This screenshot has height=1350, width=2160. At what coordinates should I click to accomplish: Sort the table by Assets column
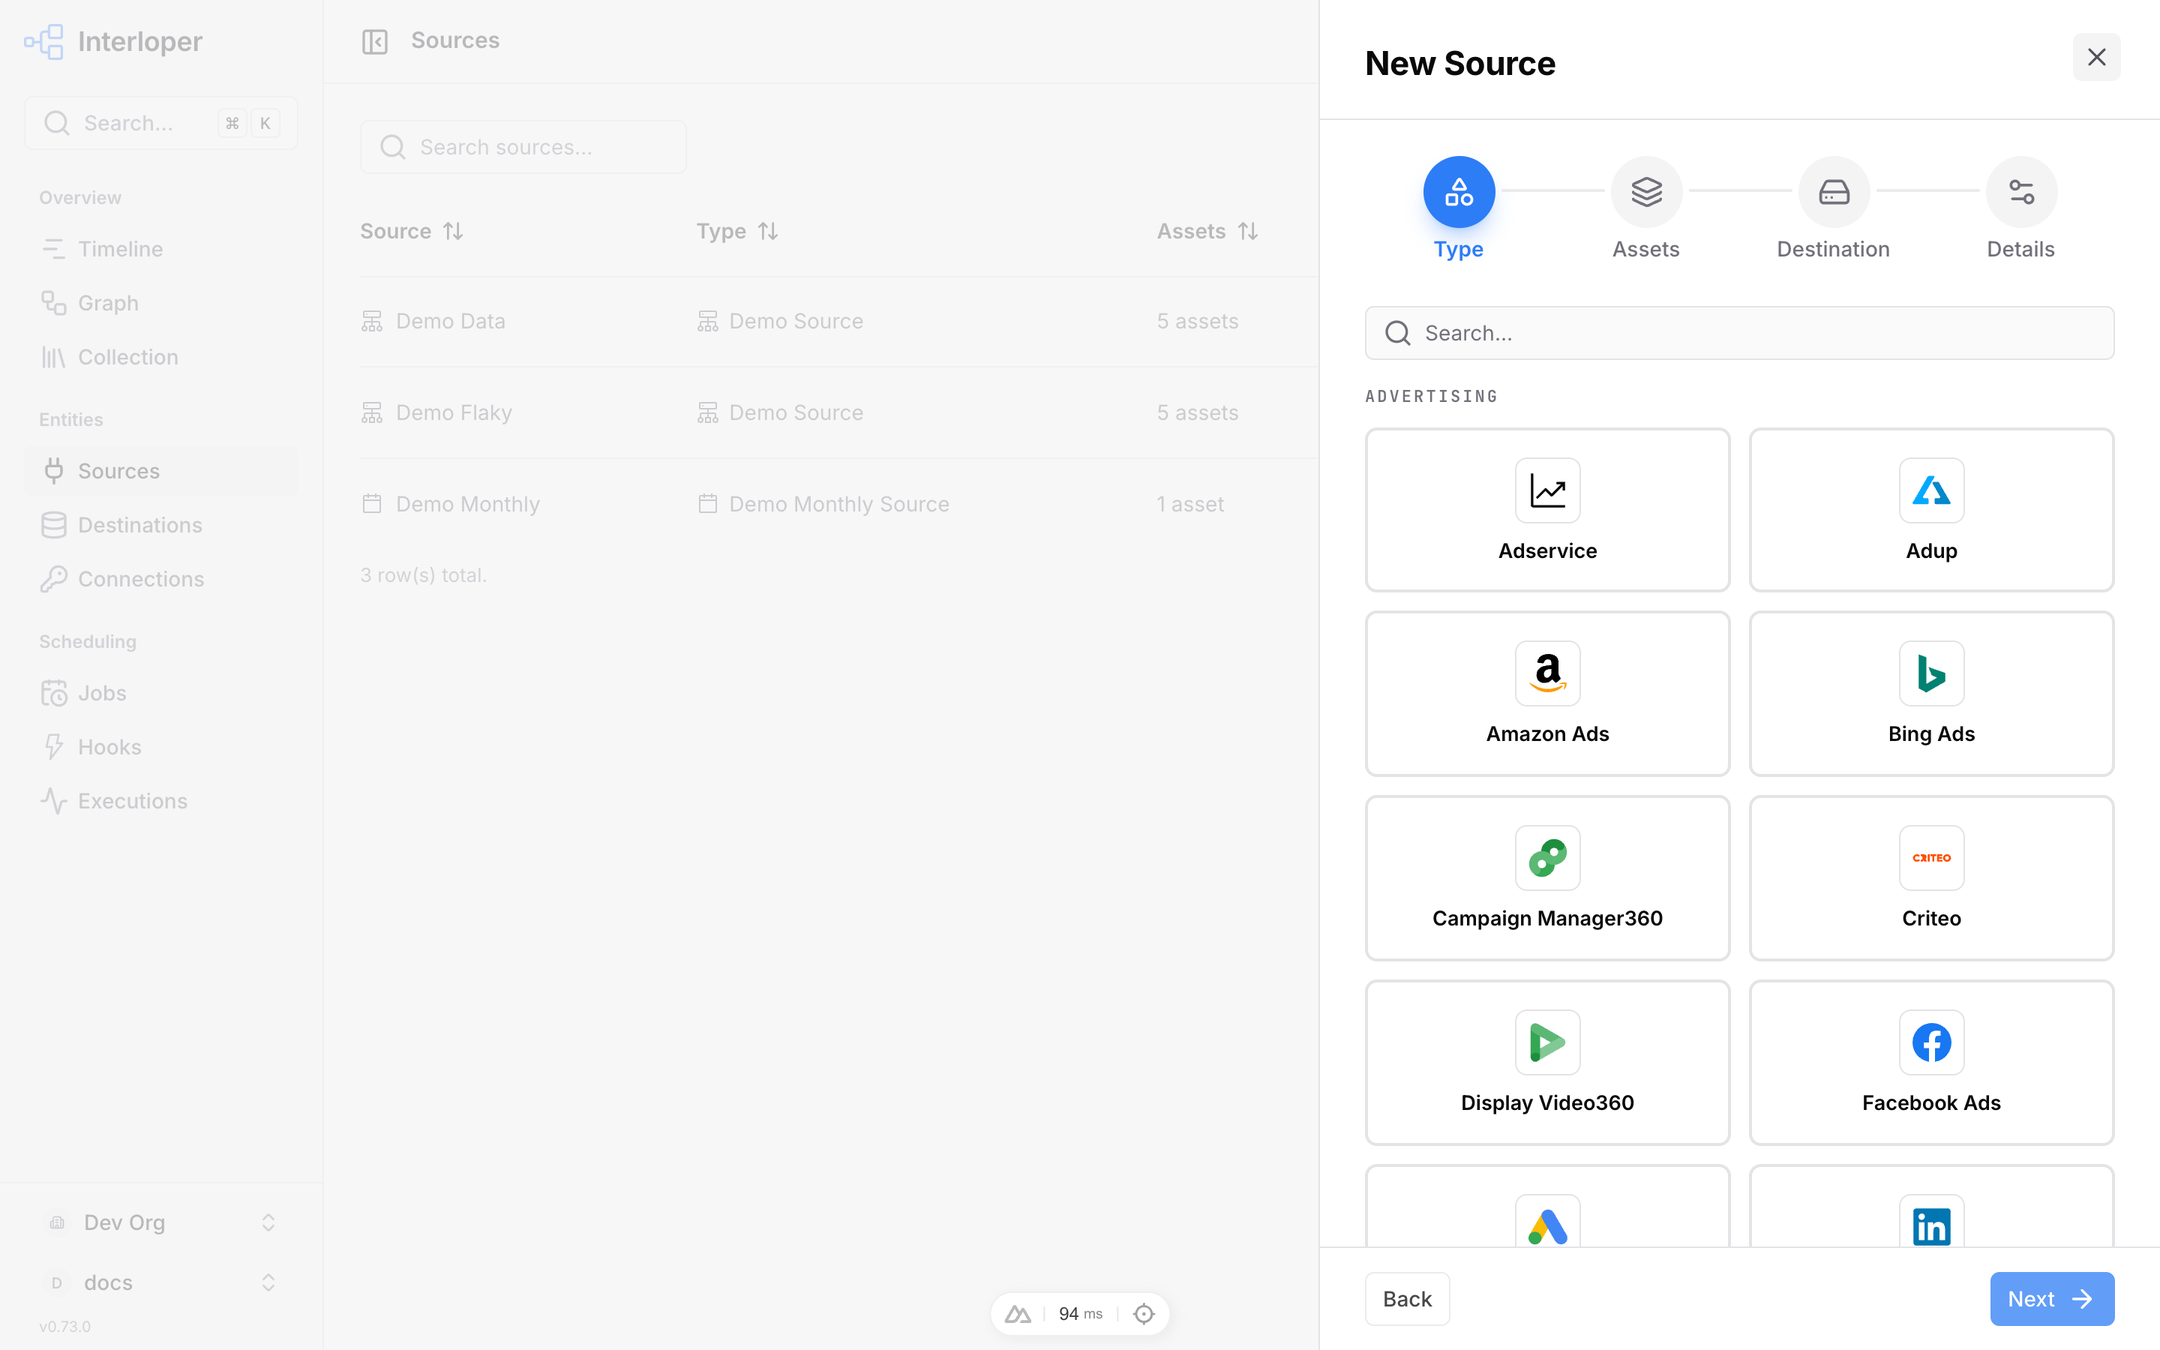[x=1207, y=231]
